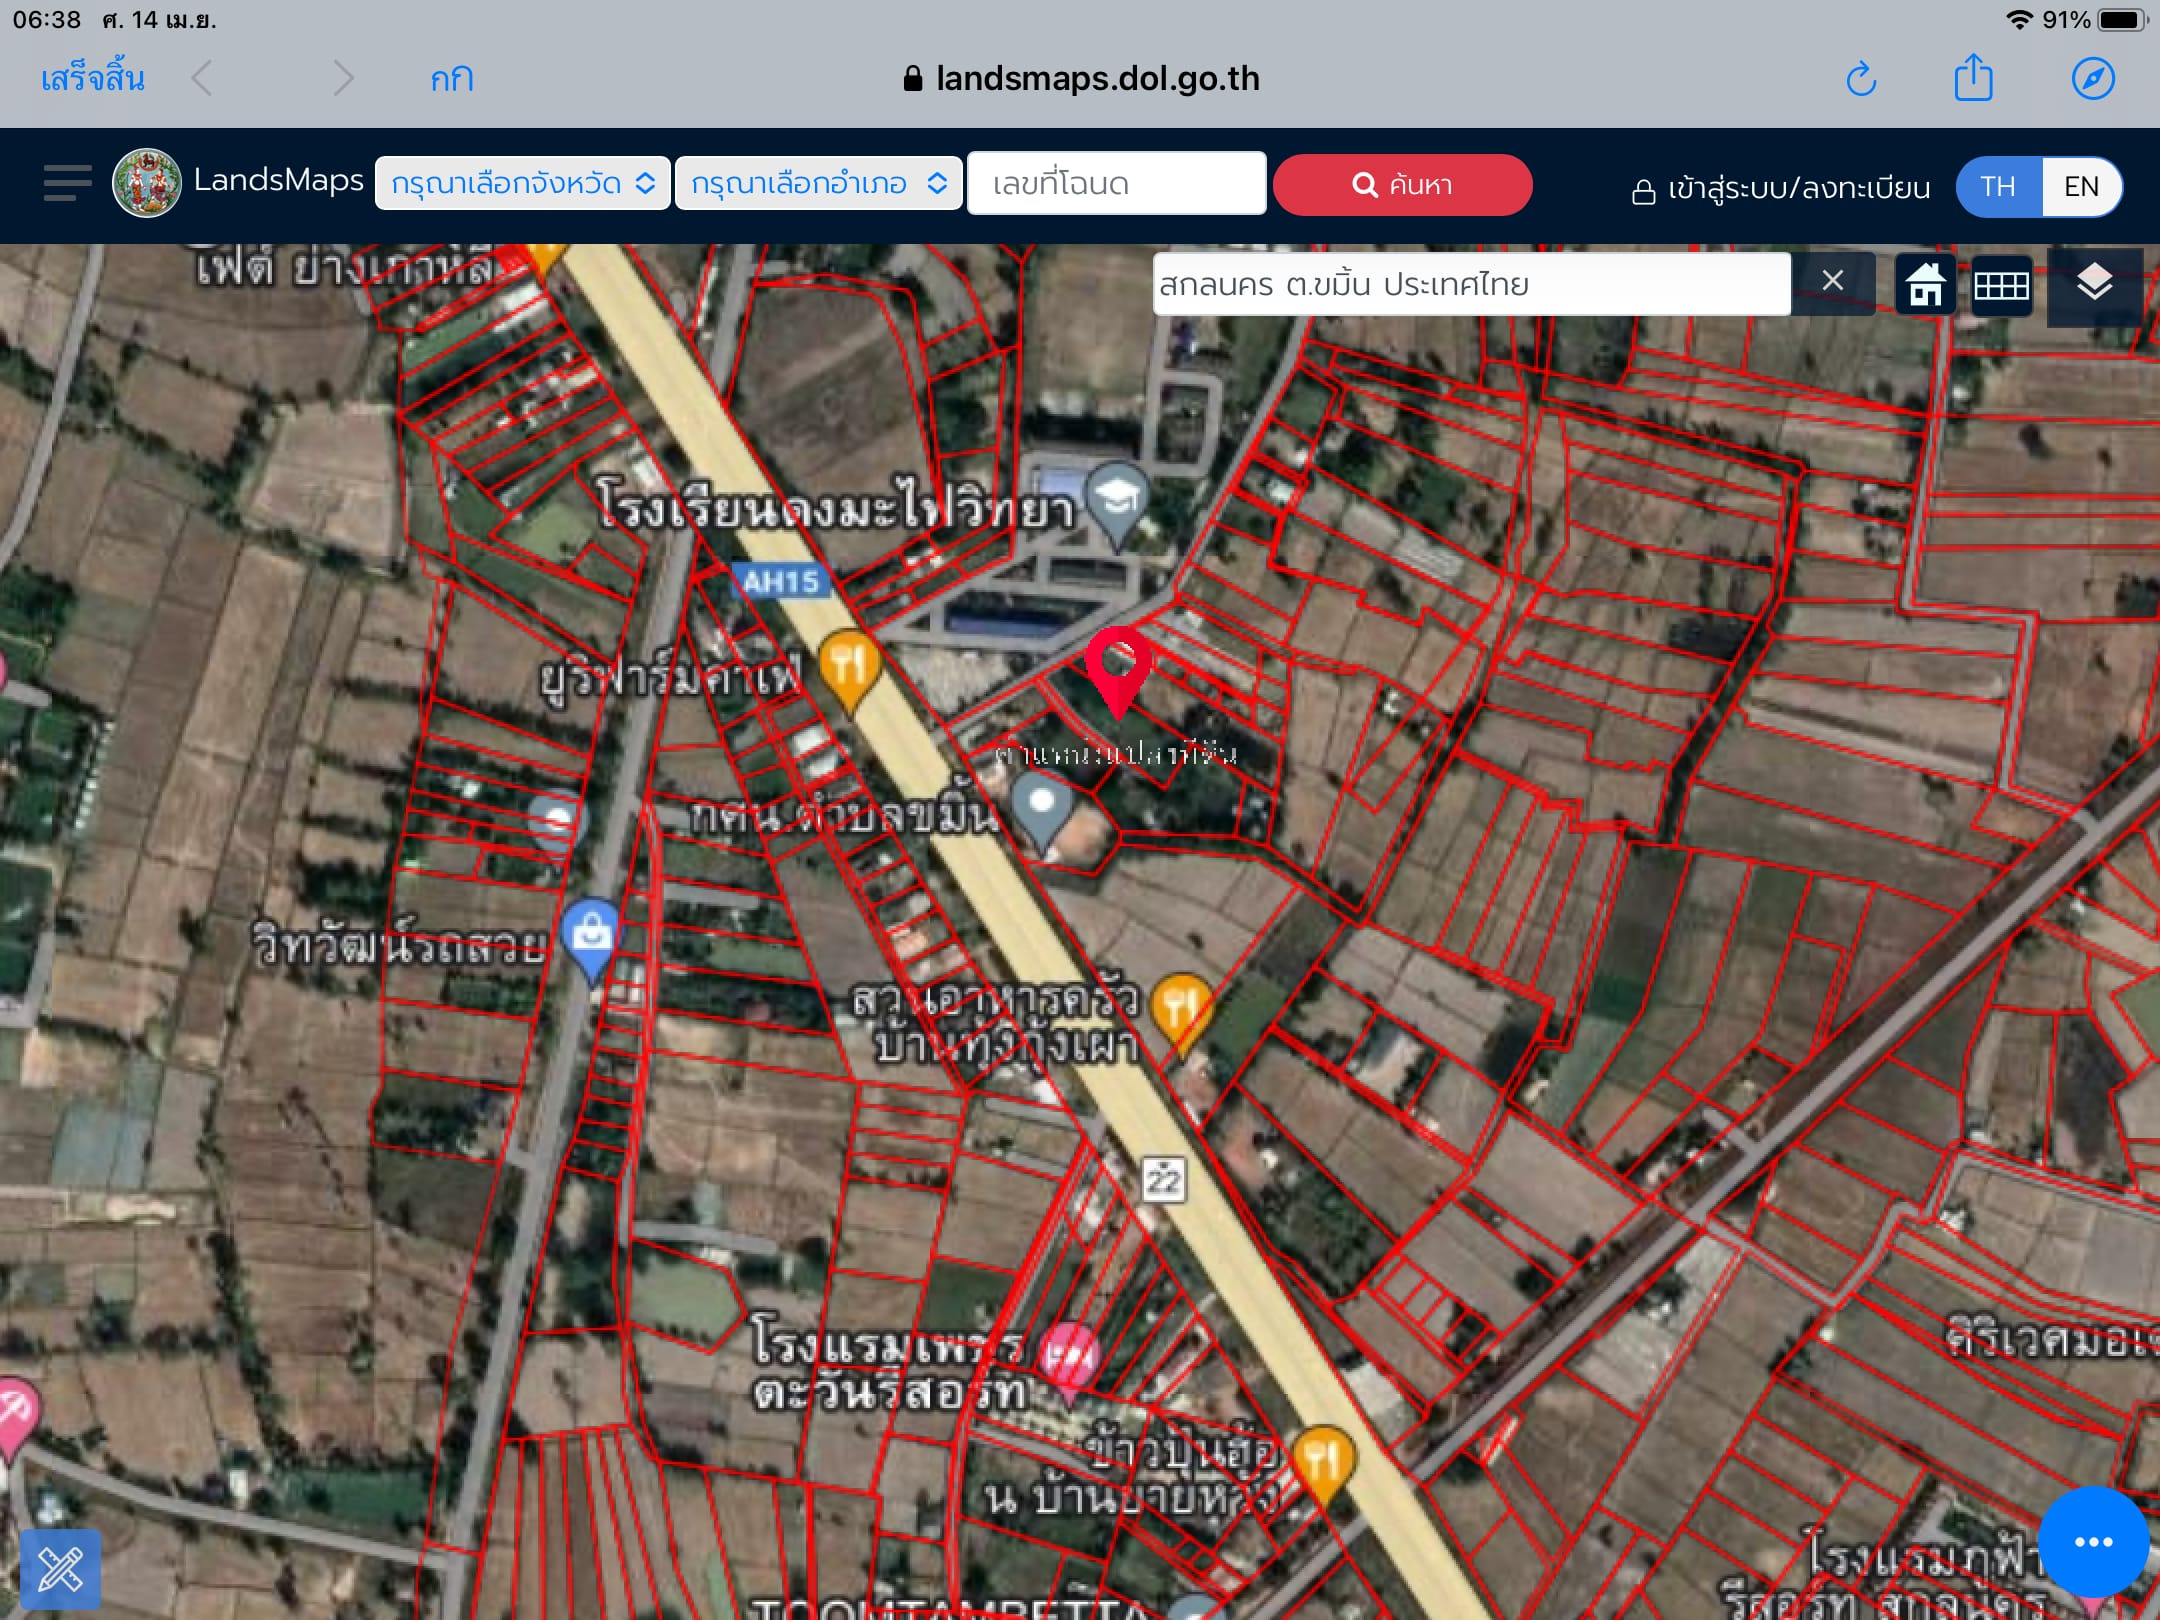Click the gray place marker near ทต.ตำบลขมิ้น
The height and width of the screenshot is (1620, 2160).
(x=1042, y=814)
